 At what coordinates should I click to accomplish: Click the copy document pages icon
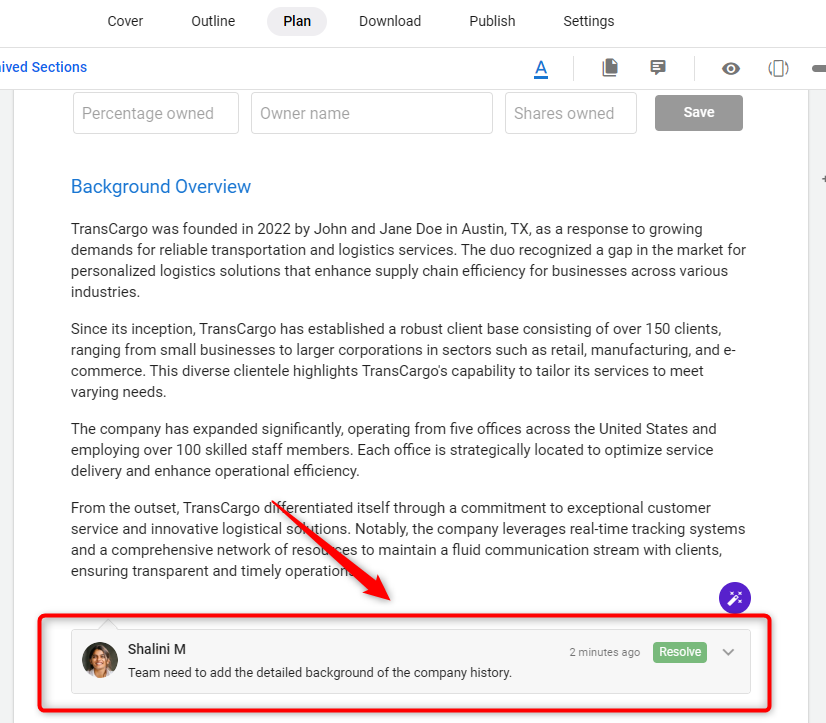(609, 67)
